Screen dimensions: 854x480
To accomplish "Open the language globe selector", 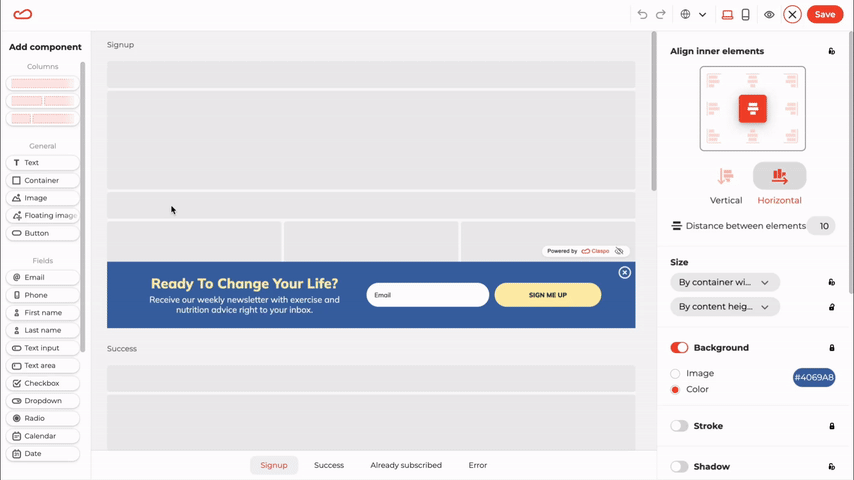I will [x=685, y=15].
